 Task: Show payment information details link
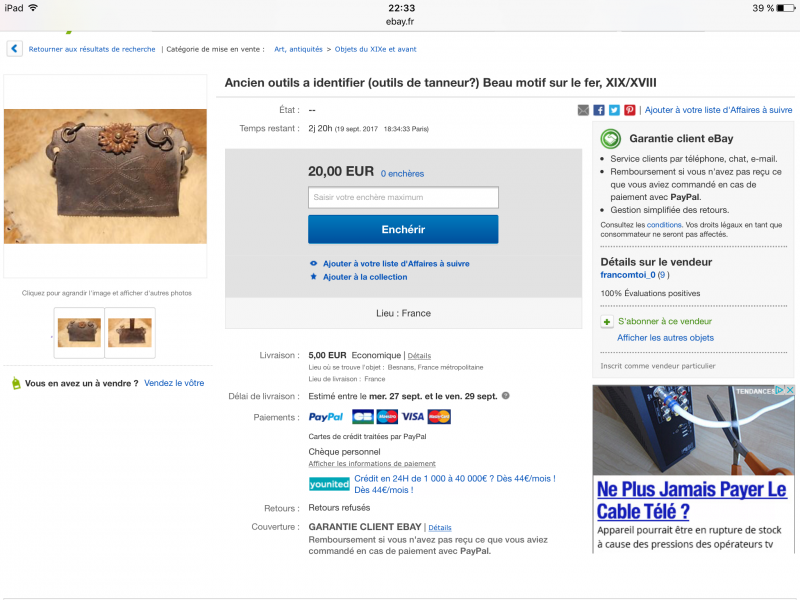pos(372,463)
